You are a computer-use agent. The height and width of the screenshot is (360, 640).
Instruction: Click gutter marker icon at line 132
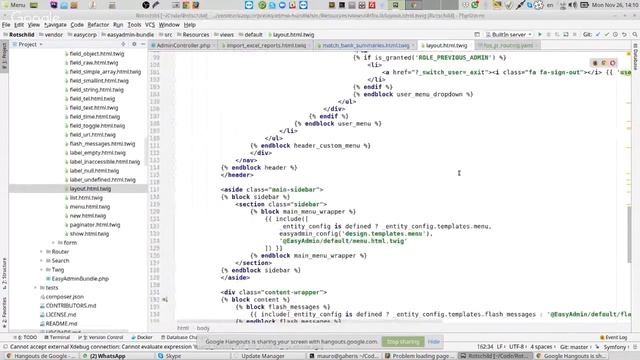click(165, 300)
